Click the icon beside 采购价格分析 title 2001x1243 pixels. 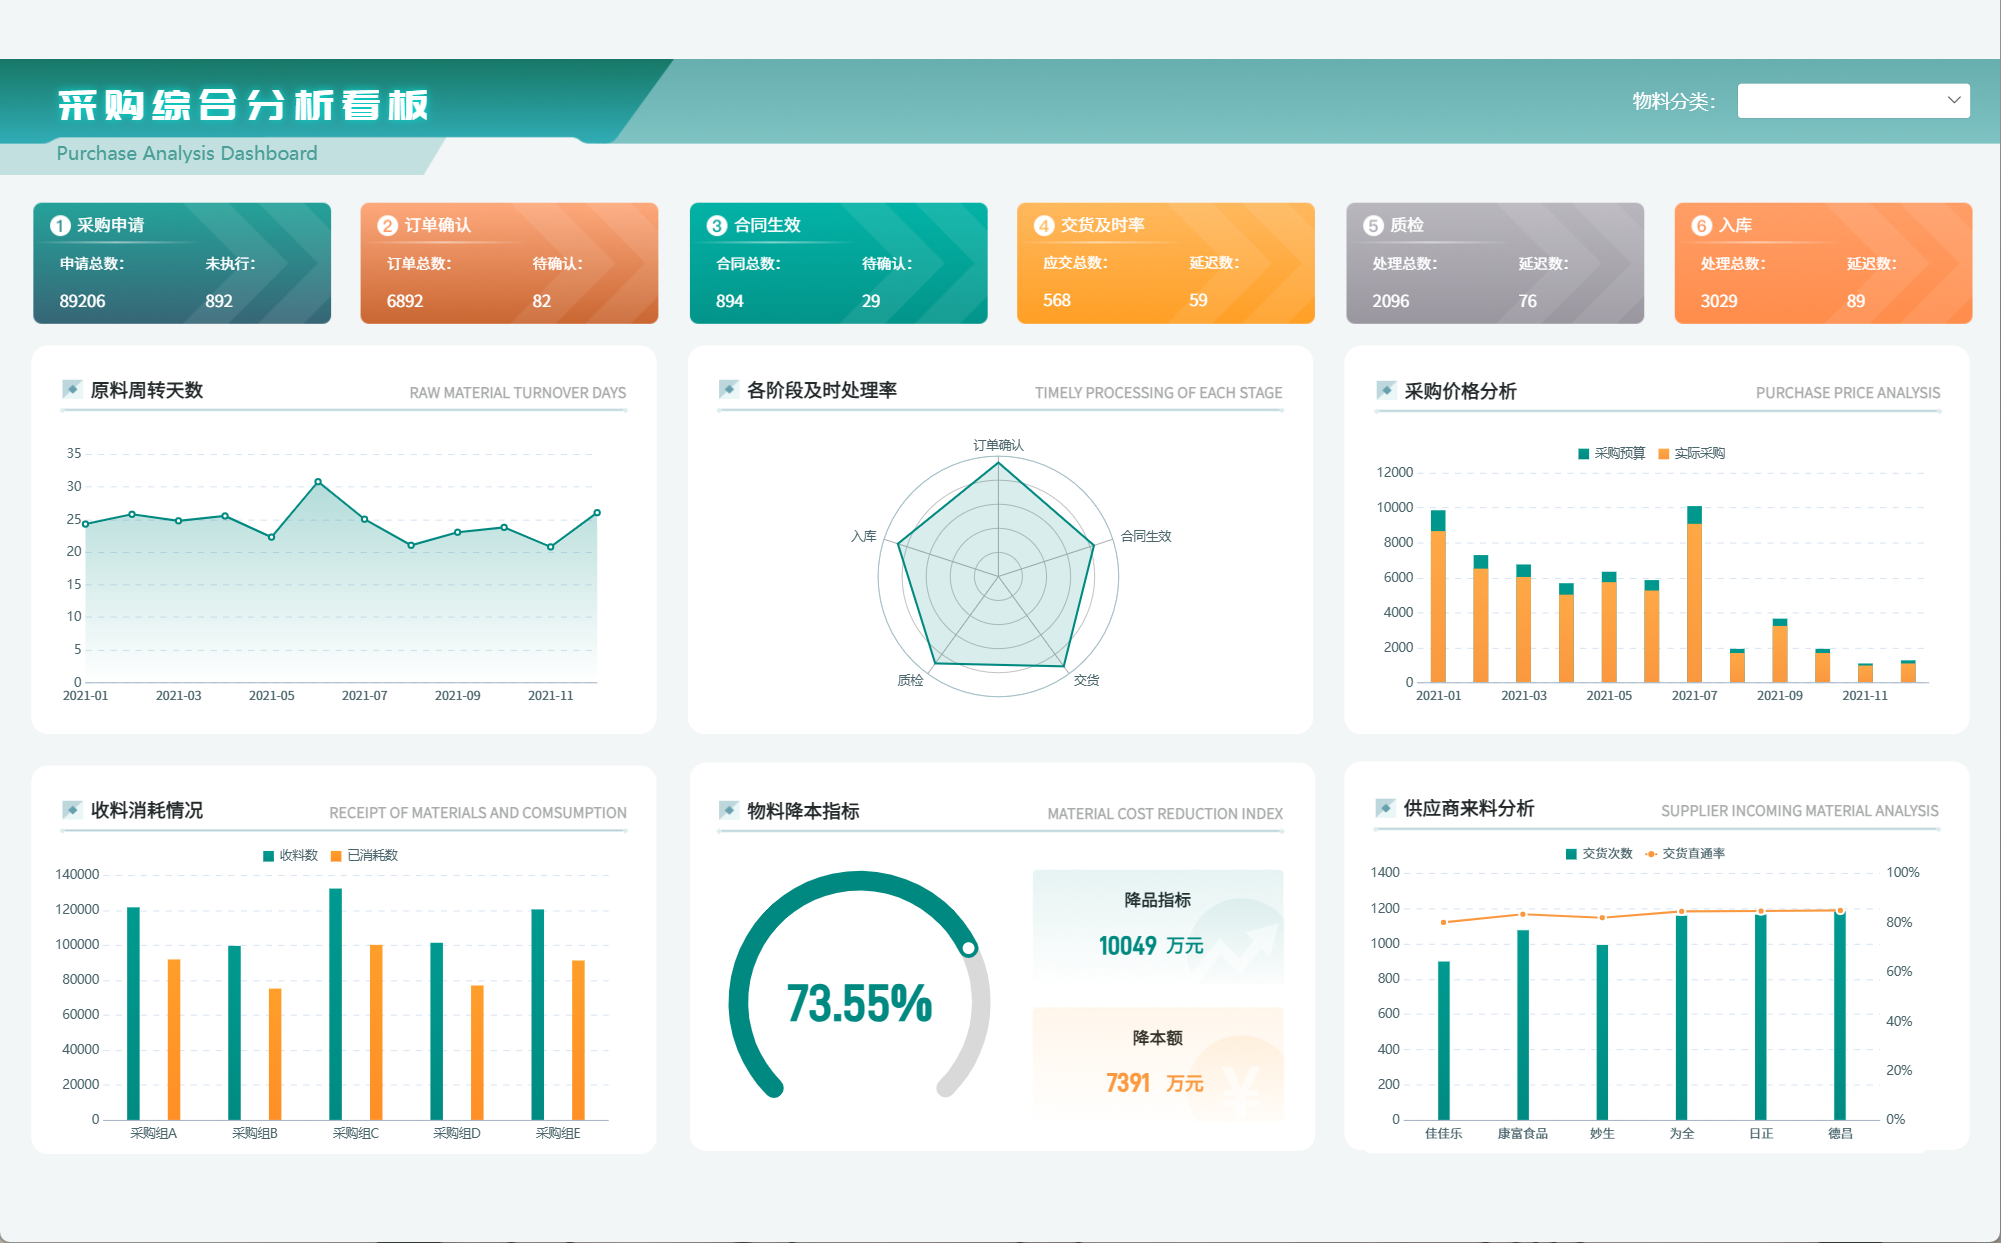[x=1386, y=390]
